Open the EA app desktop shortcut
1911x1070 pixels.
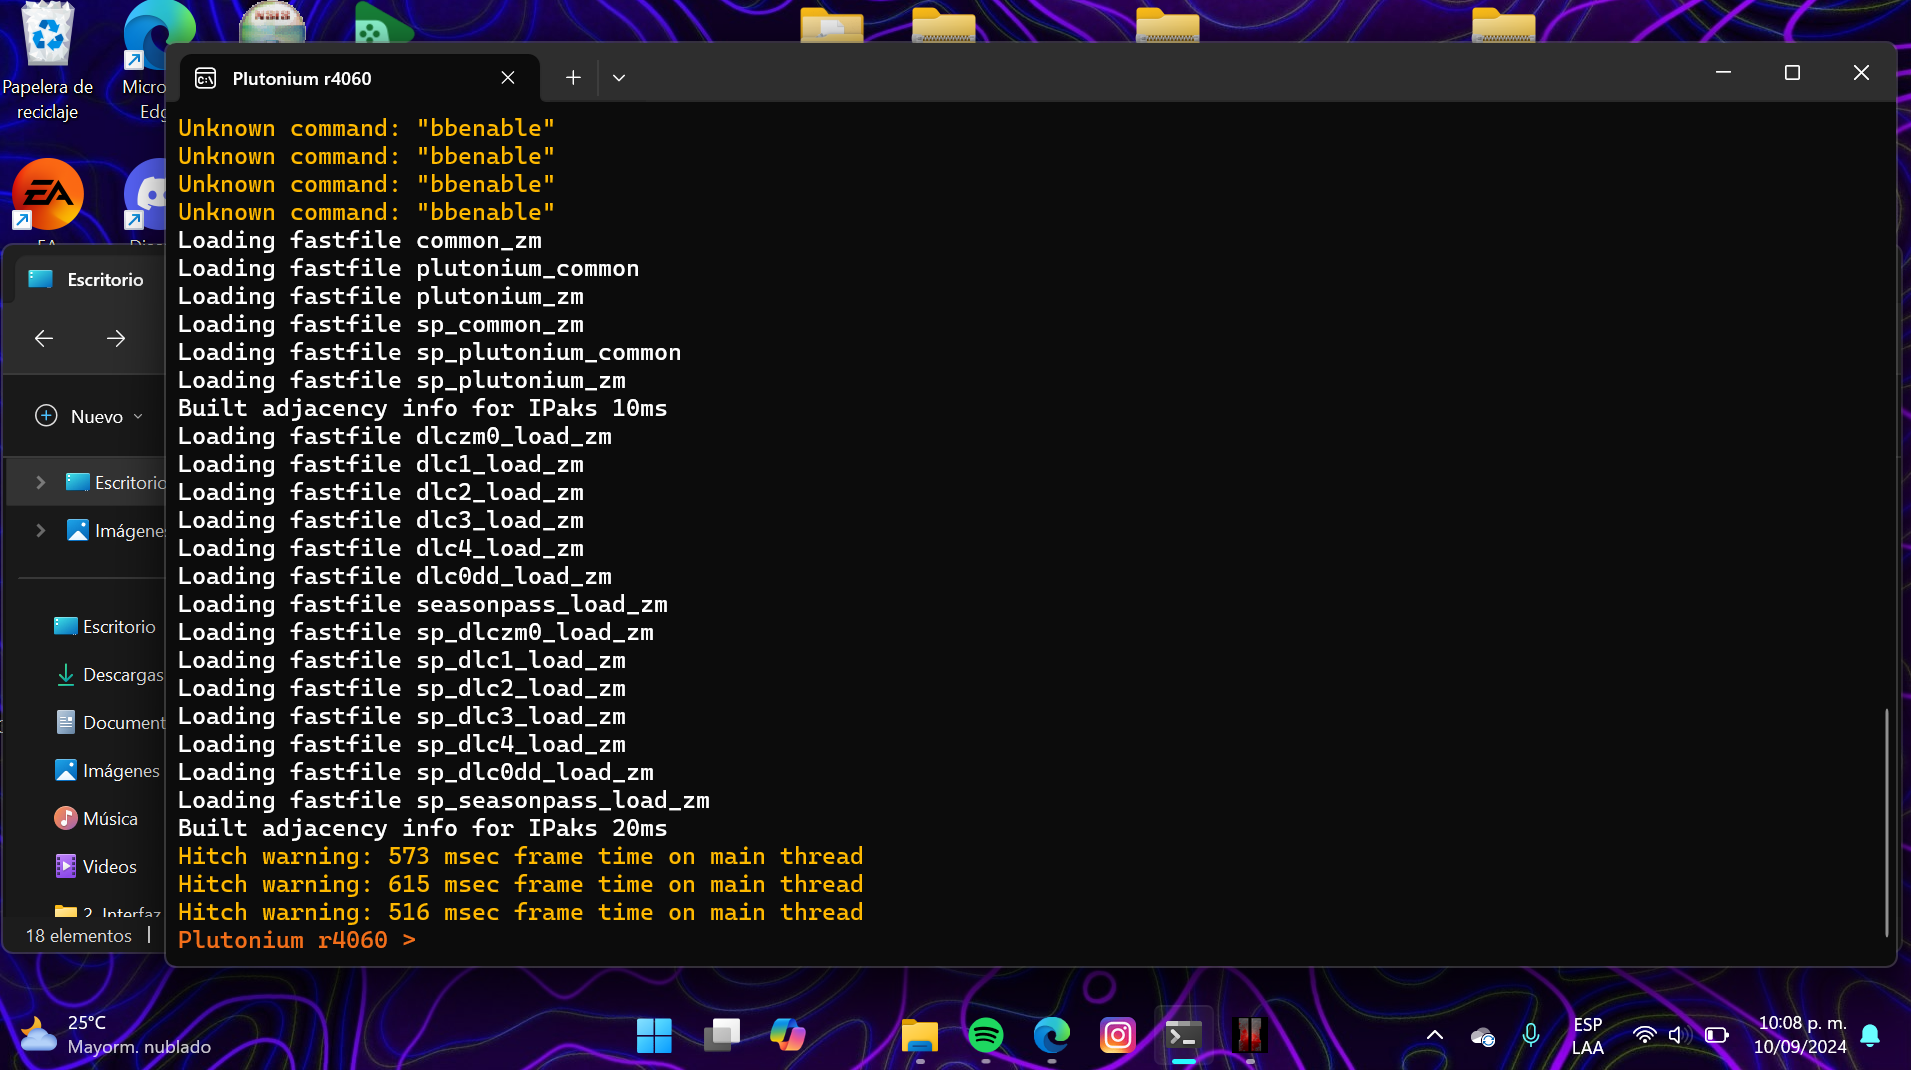point(47,196)
